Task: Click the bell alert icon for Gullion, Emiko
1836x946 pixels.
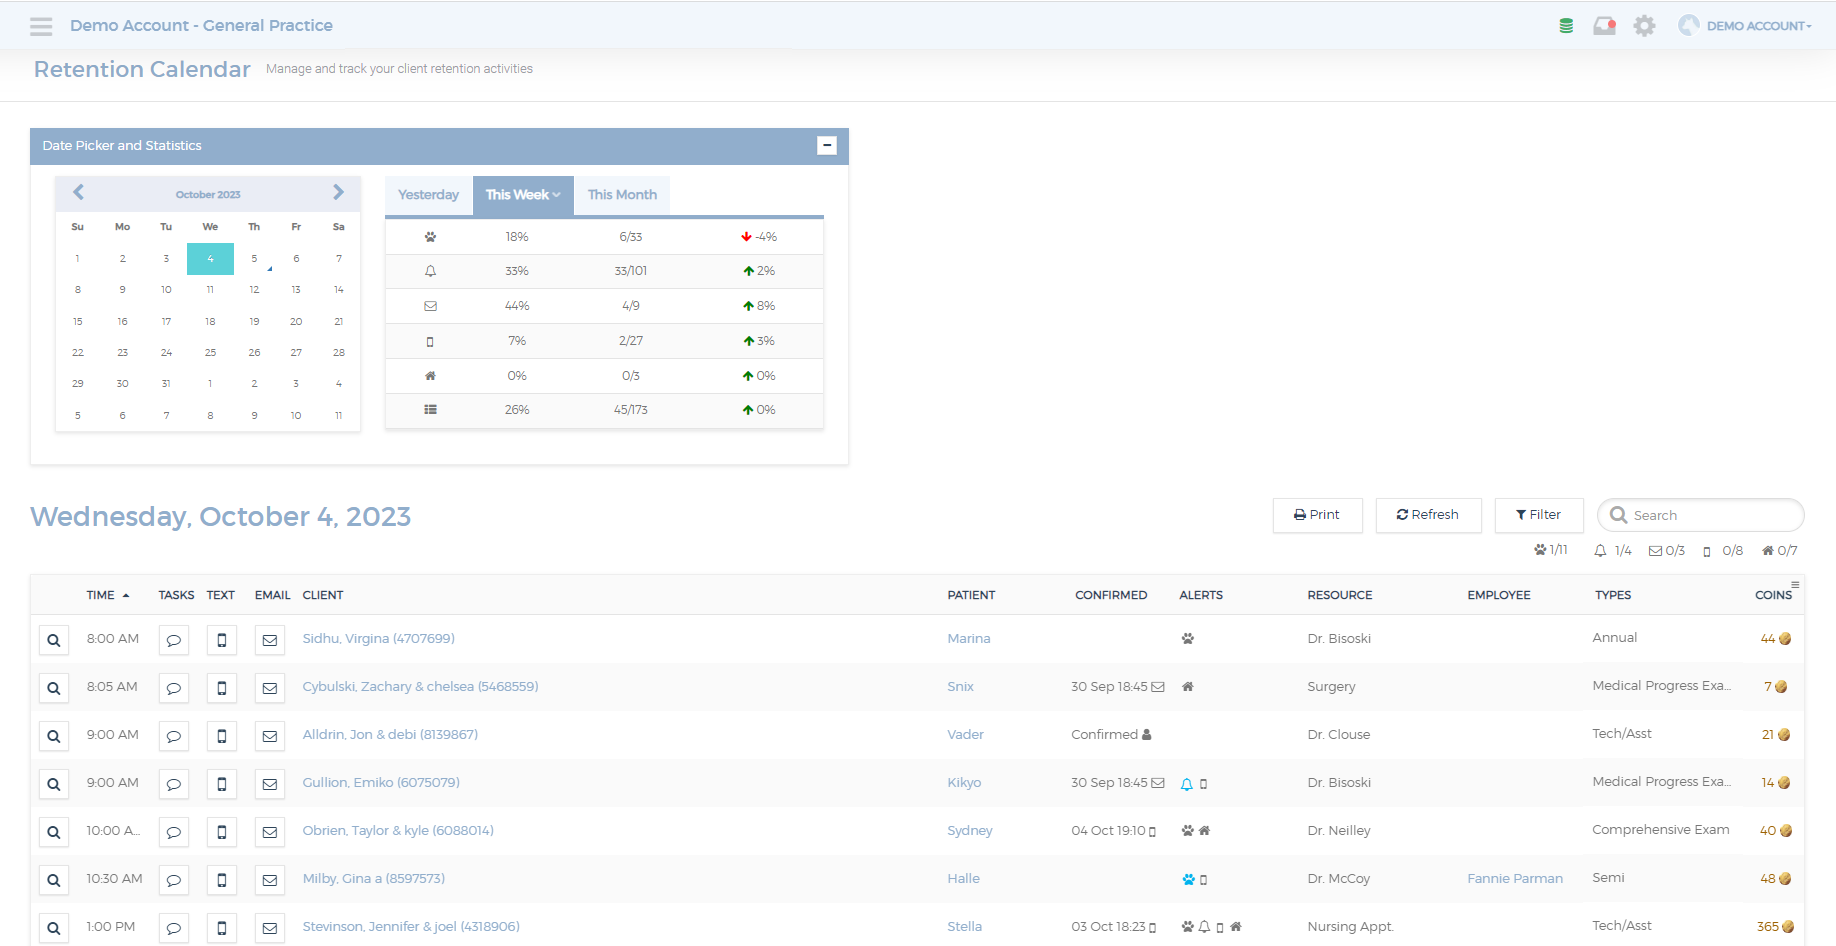Action: click(1186, 784)
